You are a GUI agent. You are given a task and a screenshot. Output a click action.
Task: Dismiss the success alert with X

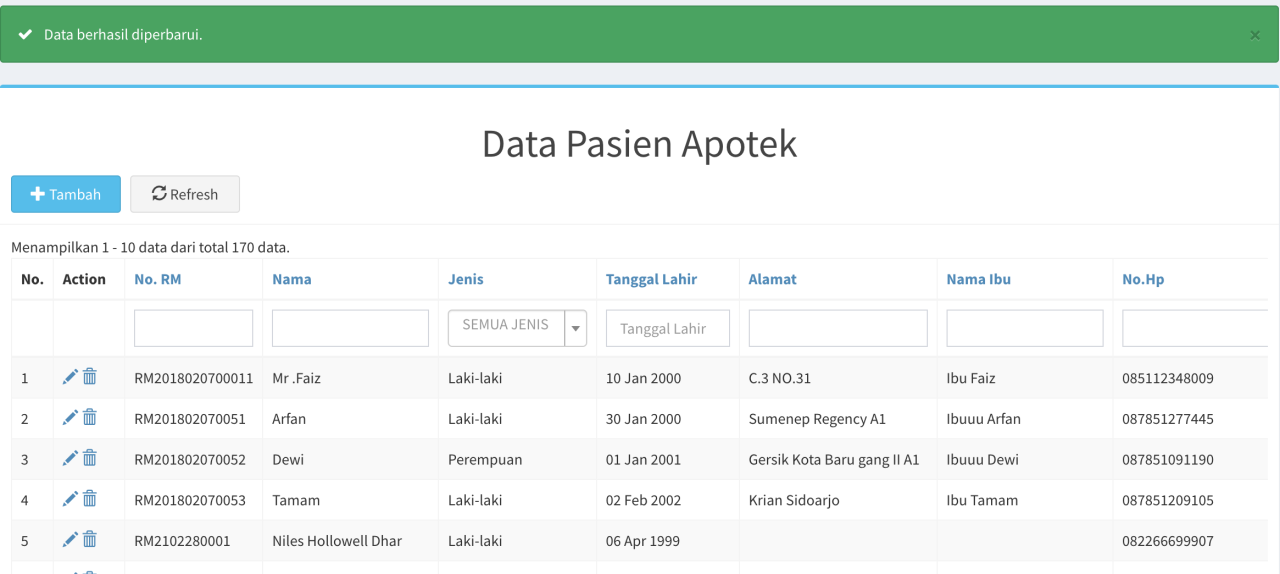(1255, 35)
